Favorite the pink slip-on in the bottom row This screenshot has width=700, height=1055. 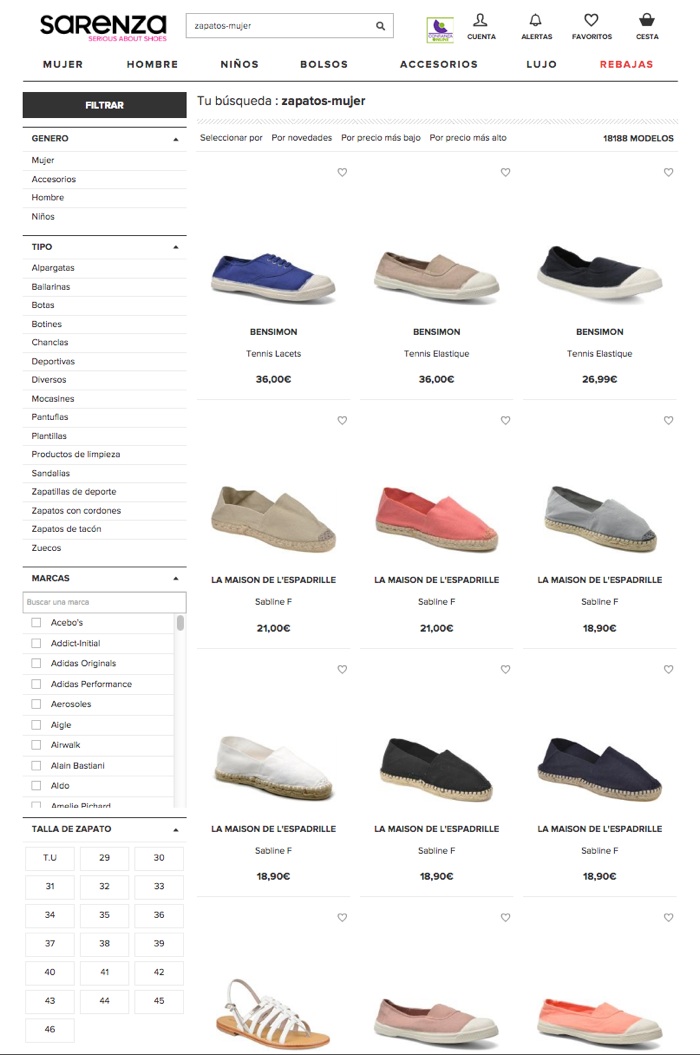505,918
